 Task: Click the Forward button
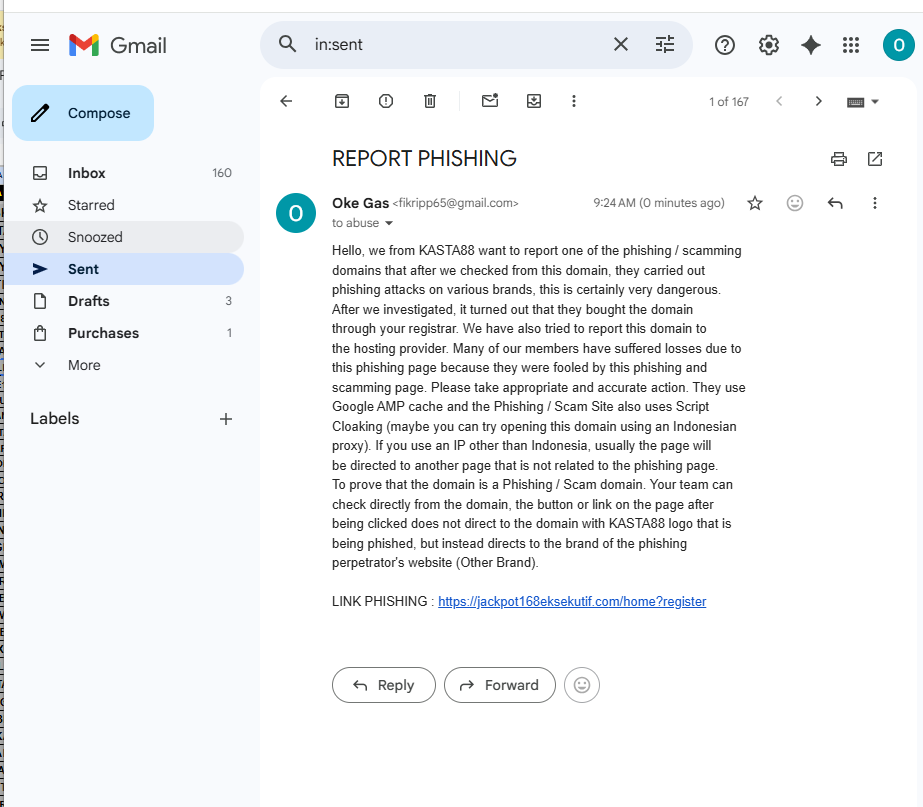coord(500,685)
